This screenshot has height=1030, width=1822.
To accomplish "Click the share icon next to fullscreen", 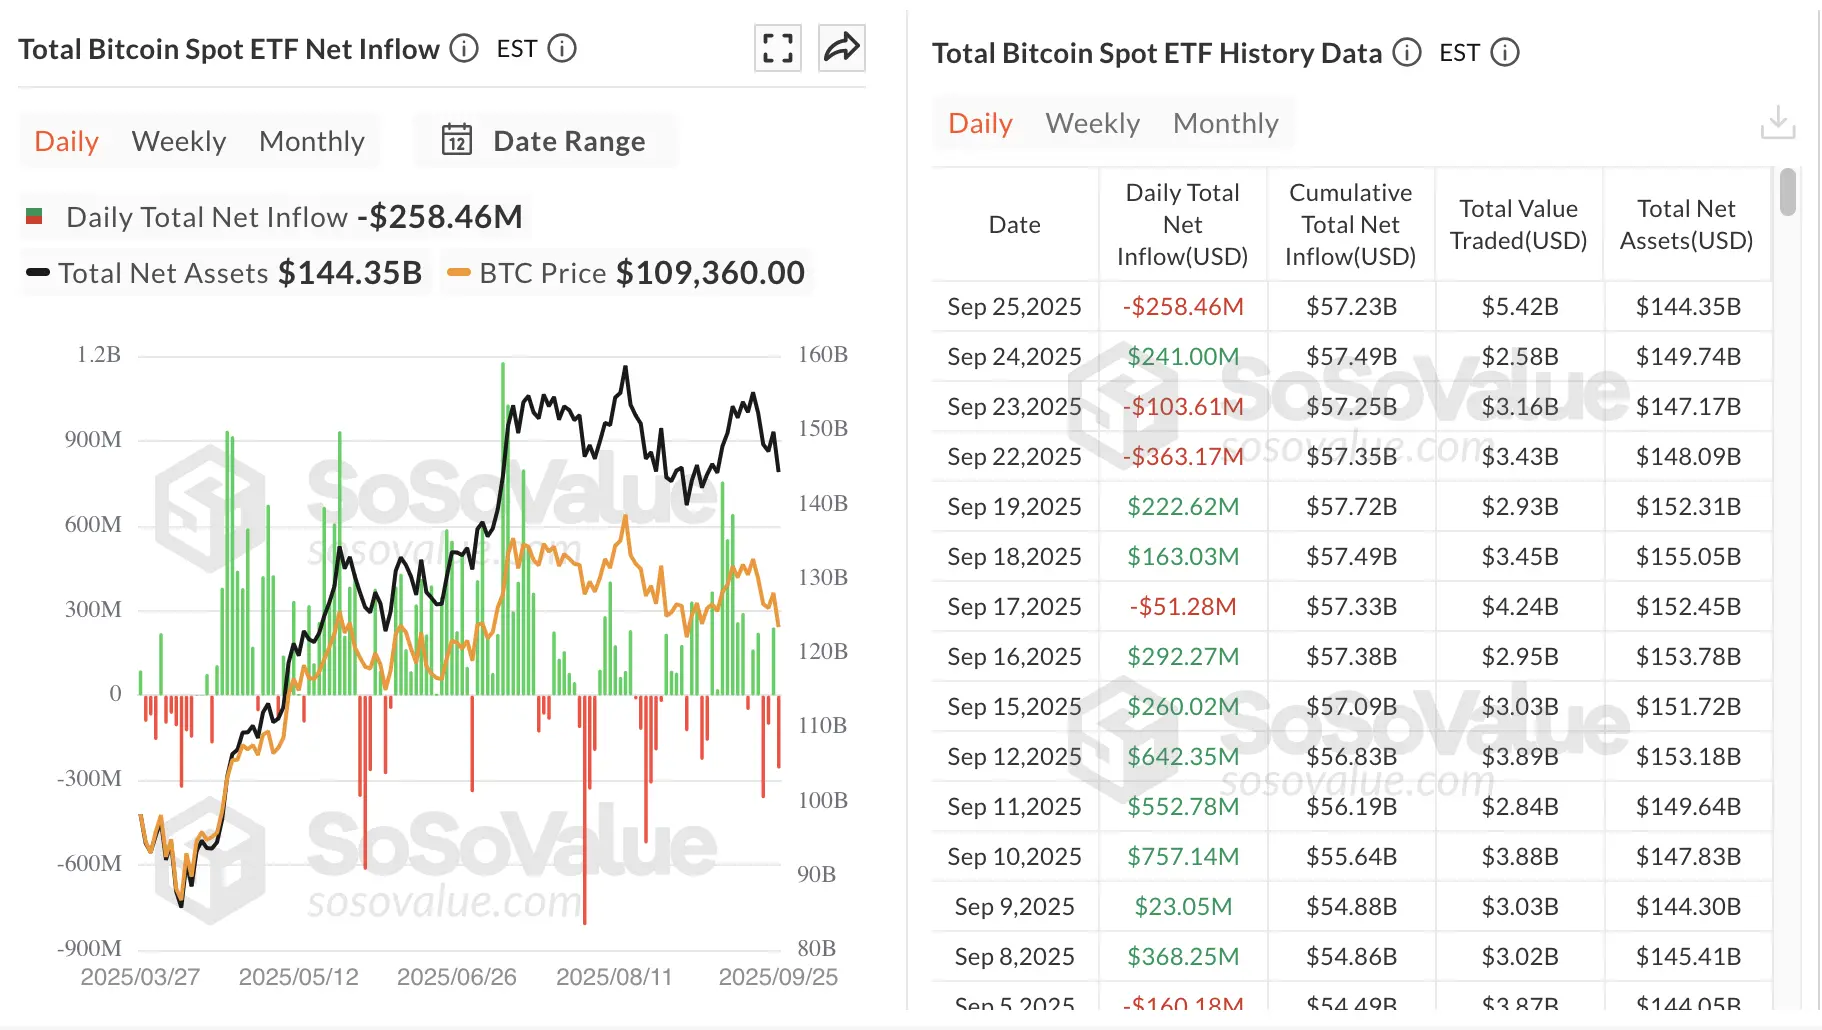I will (841, 47).
